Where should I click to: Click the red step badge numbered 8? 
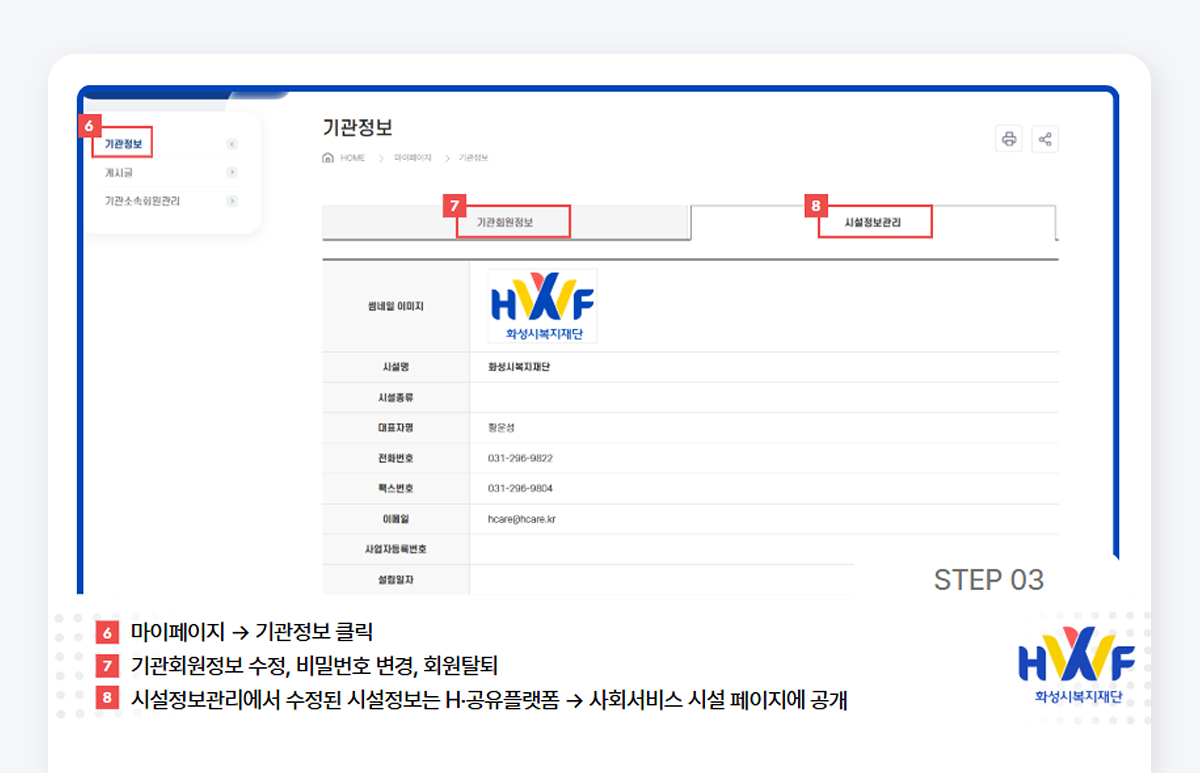[814, 205]
